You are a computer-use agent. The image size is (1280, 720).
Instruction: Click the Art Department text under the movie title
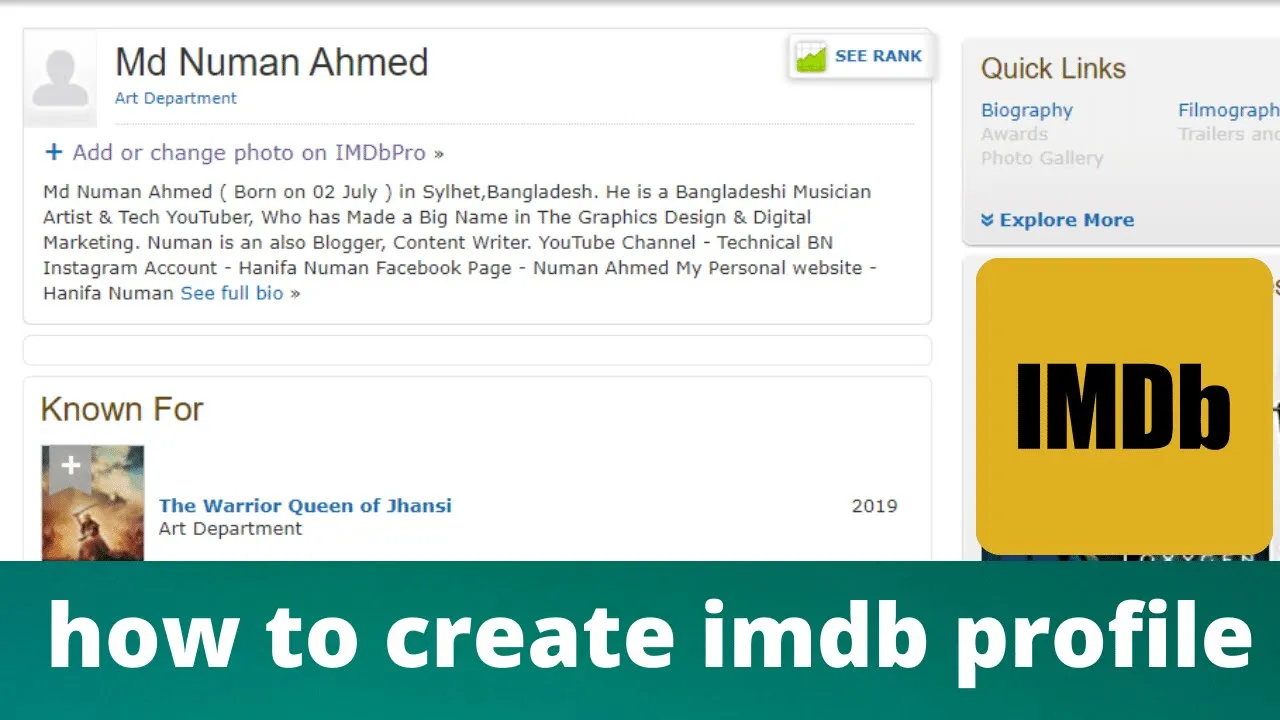tap(230, 529)
